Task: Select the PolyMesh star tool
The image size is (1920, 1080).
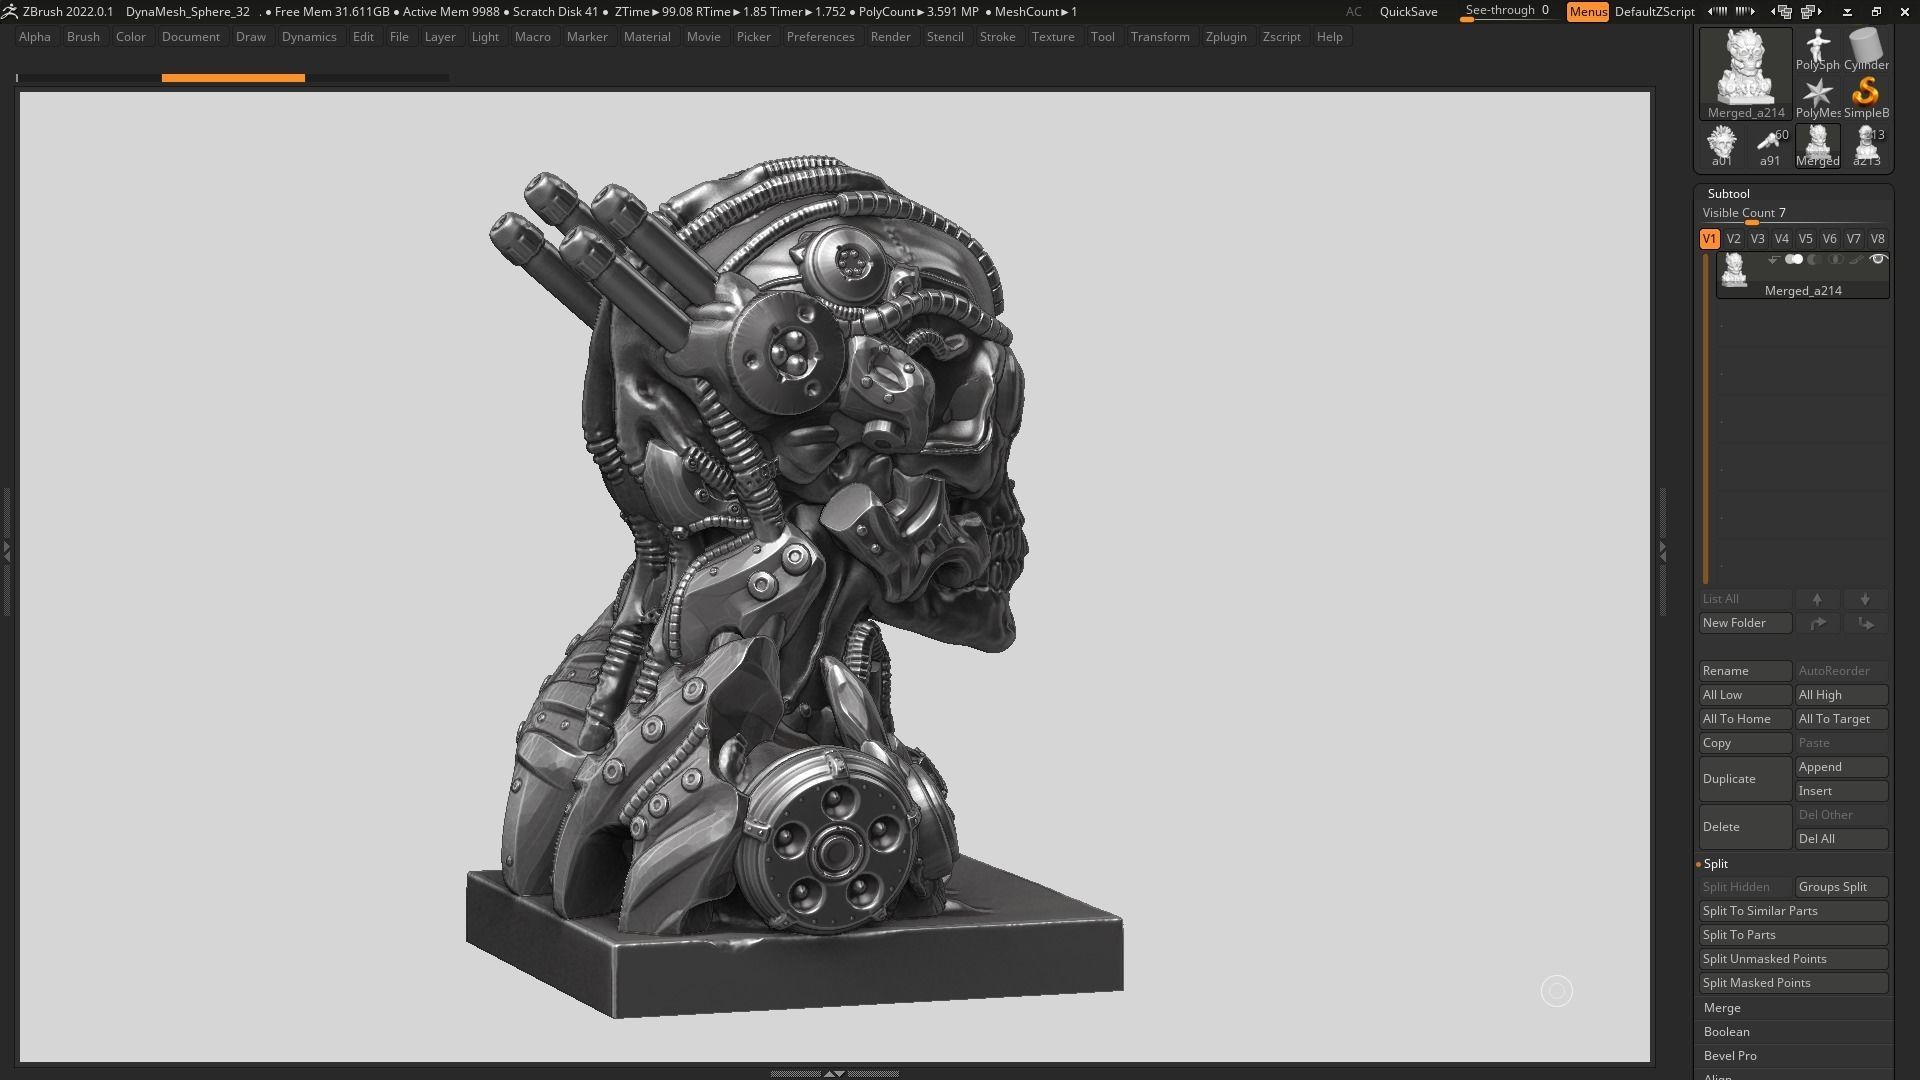Action: (x=1817, y=97)
